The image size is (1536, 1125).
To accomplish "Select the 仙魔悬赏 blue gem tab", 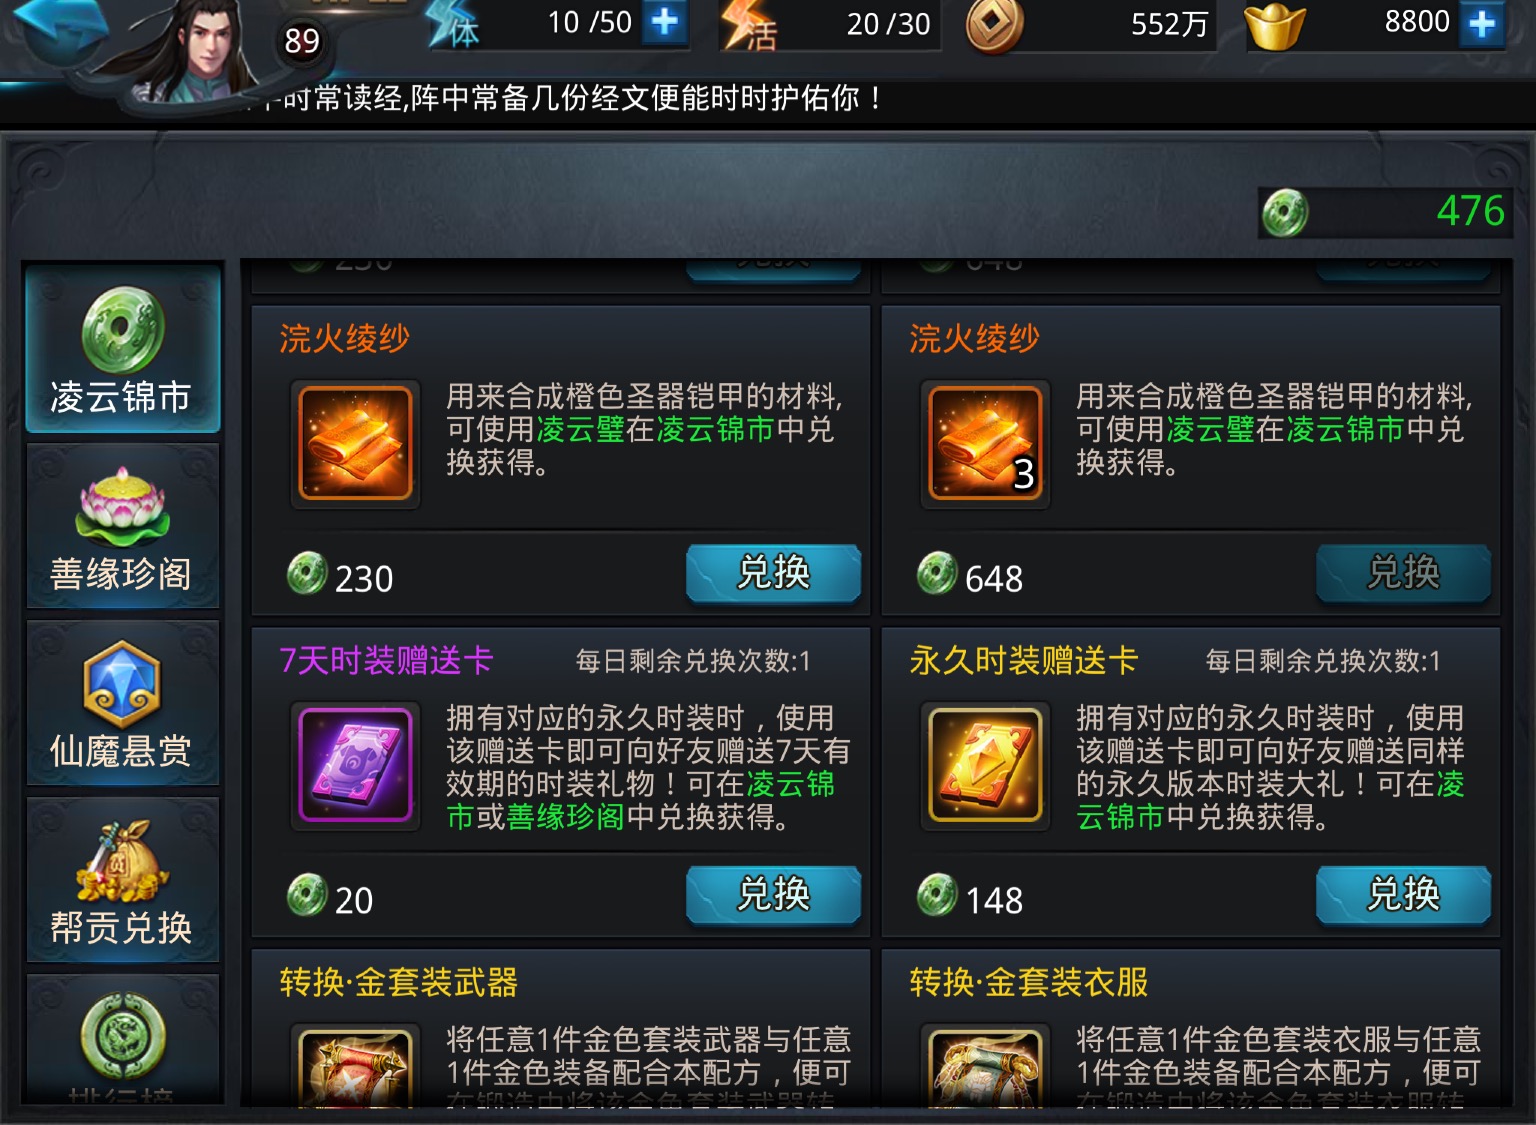I will (122, 703).
